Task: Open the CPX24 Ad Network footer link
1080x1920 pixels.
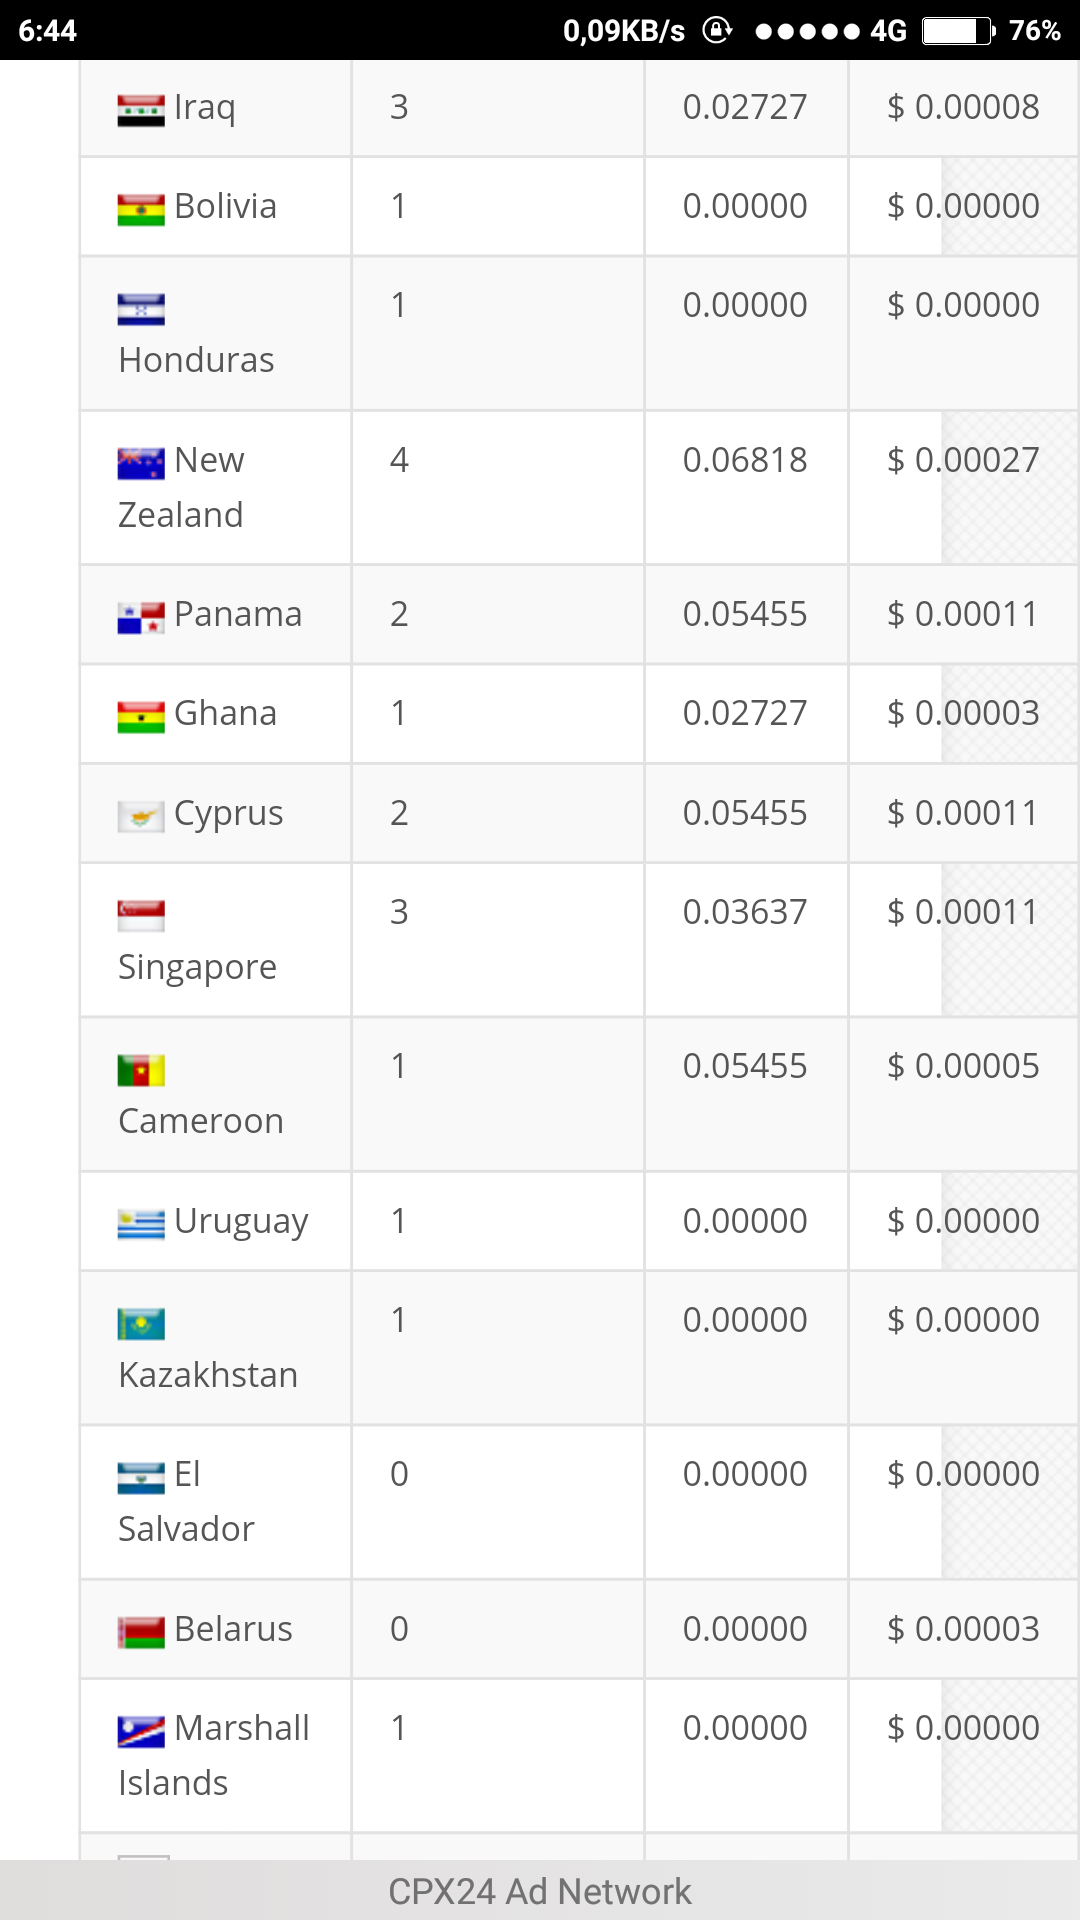Action: pyautogui.click(x=540, y=1891)
